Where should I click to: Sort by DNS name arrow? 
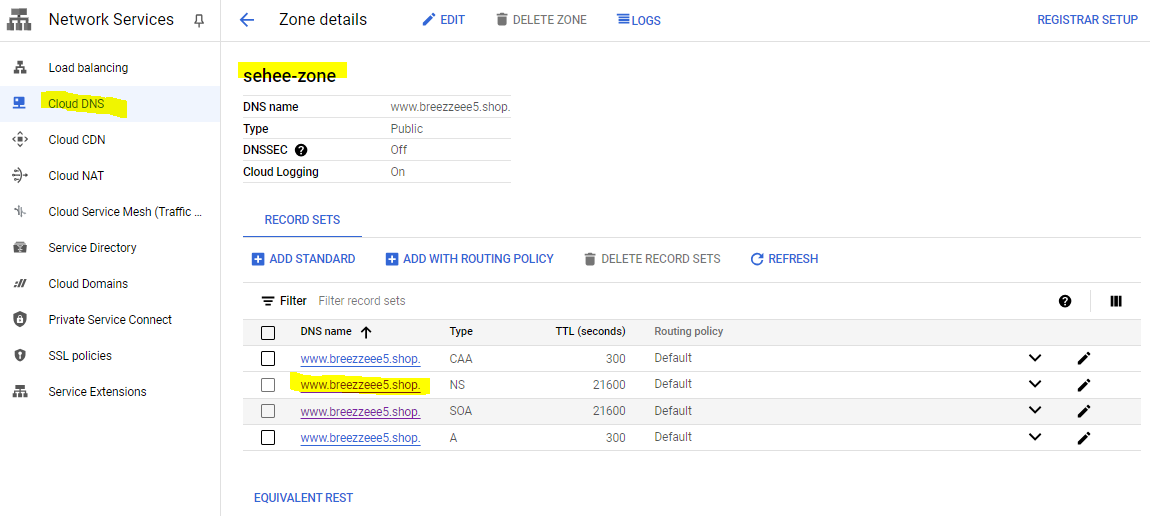366,332
